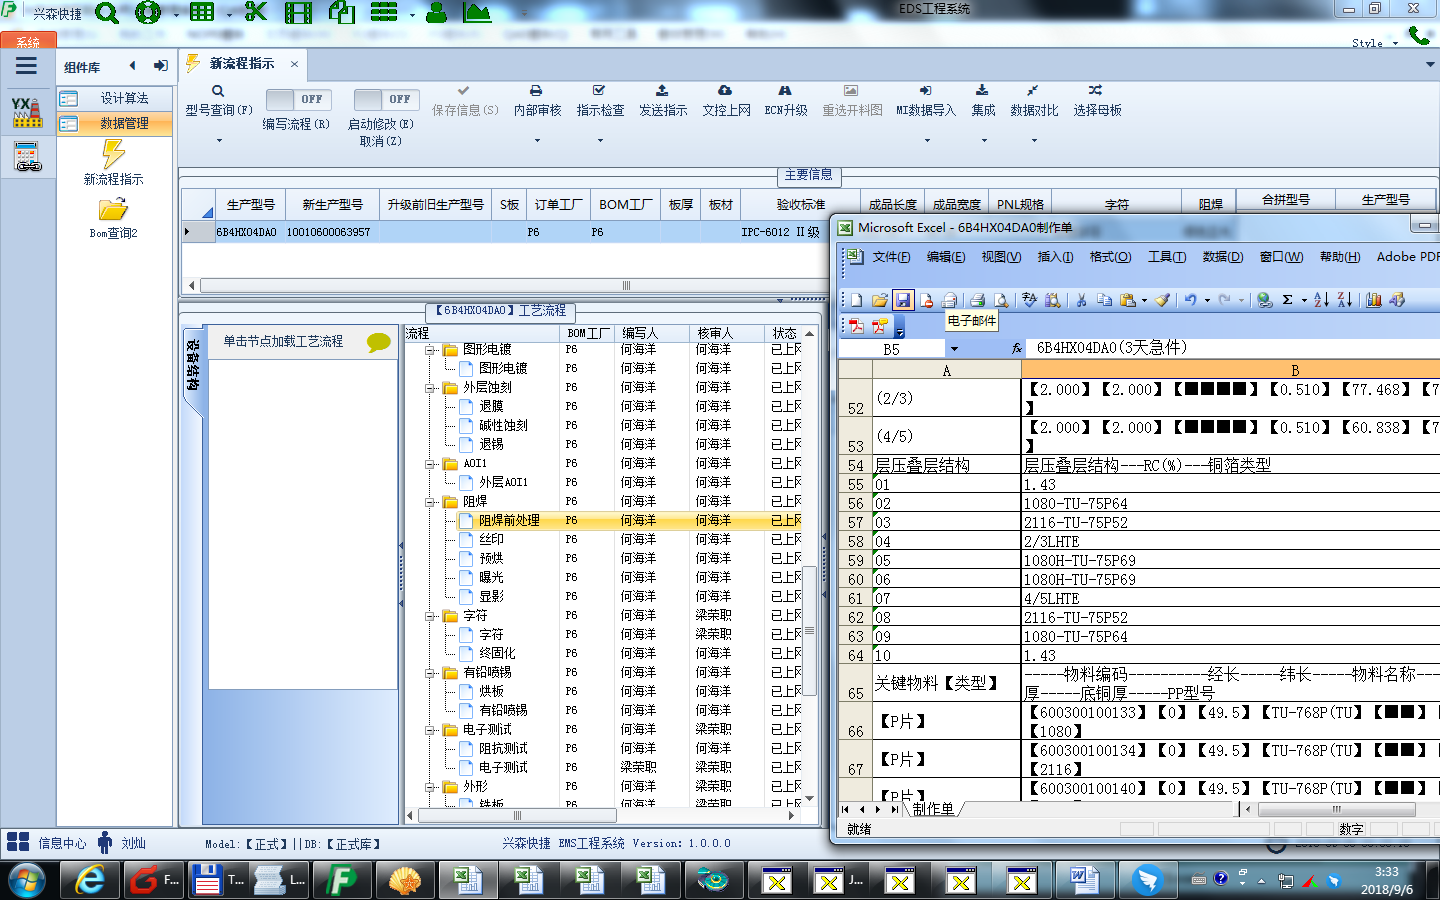Viewport: 1440px width, 900px height.
Task: Collapse the 电子测试 tree folder
Action: 431,730
